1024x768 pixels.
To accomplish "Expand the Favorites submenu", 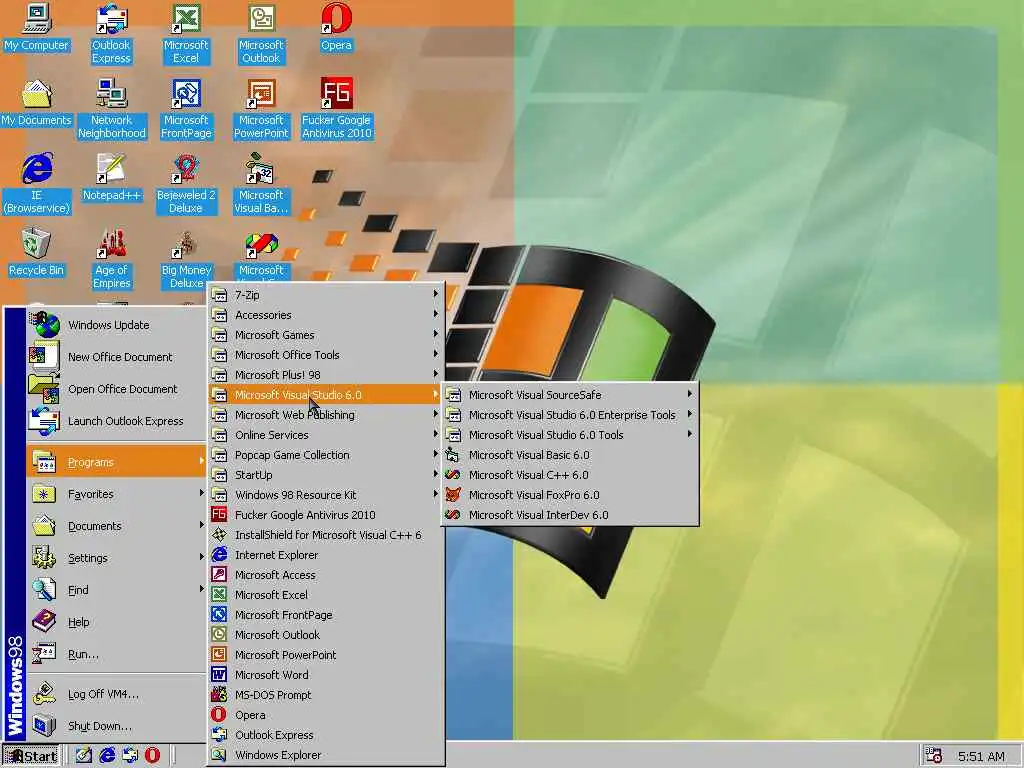I will pos(116,494).
